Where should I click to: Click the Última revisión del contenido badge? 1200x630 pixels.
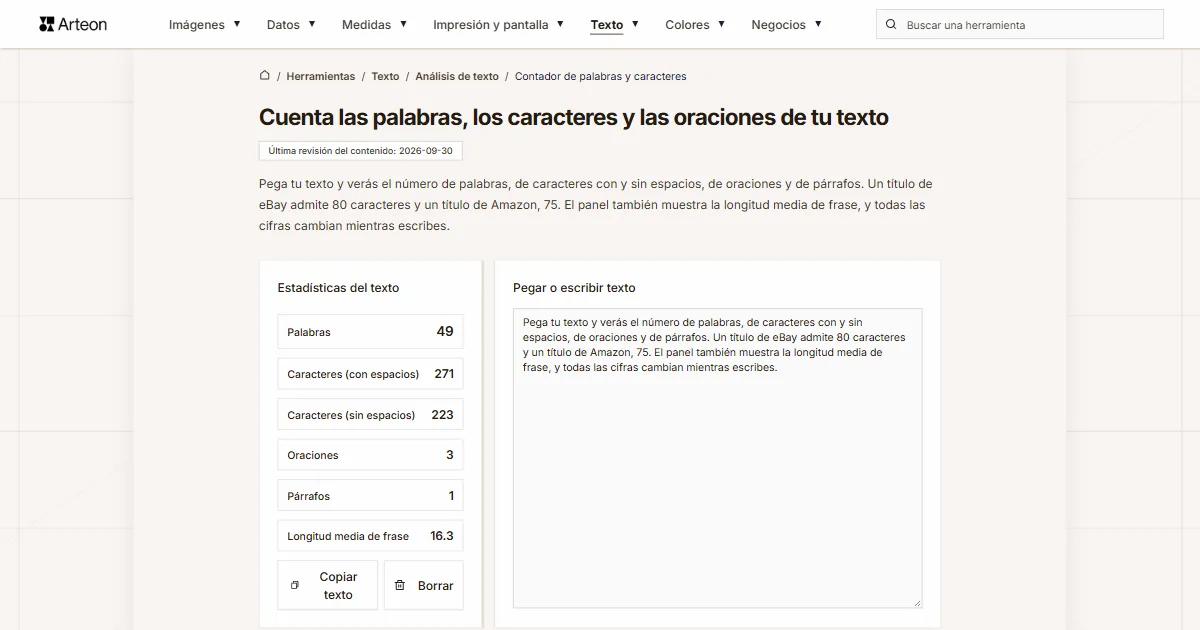tap(360, 151)
